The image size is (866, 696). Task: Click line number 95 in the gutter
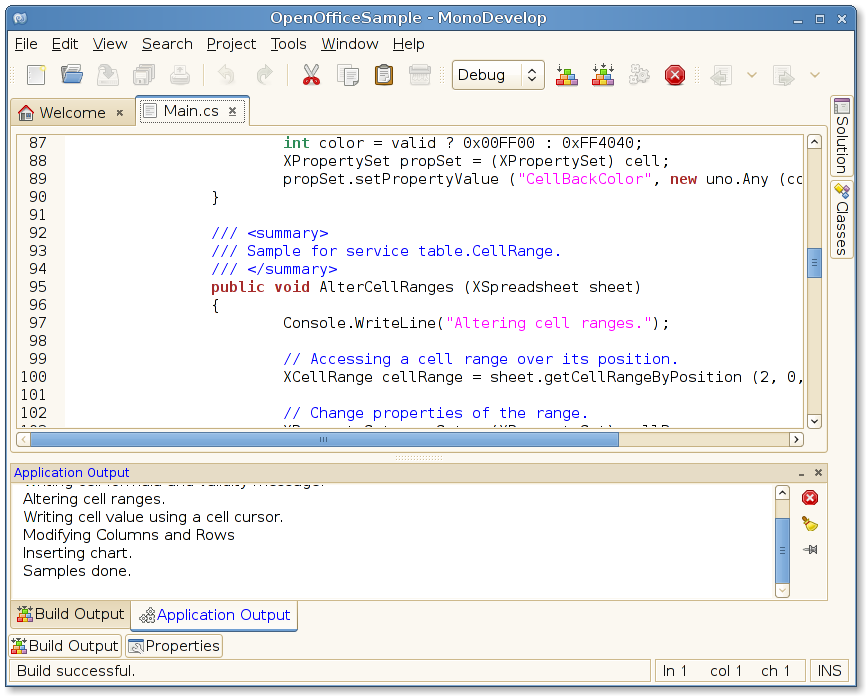[x=38, y=287]
